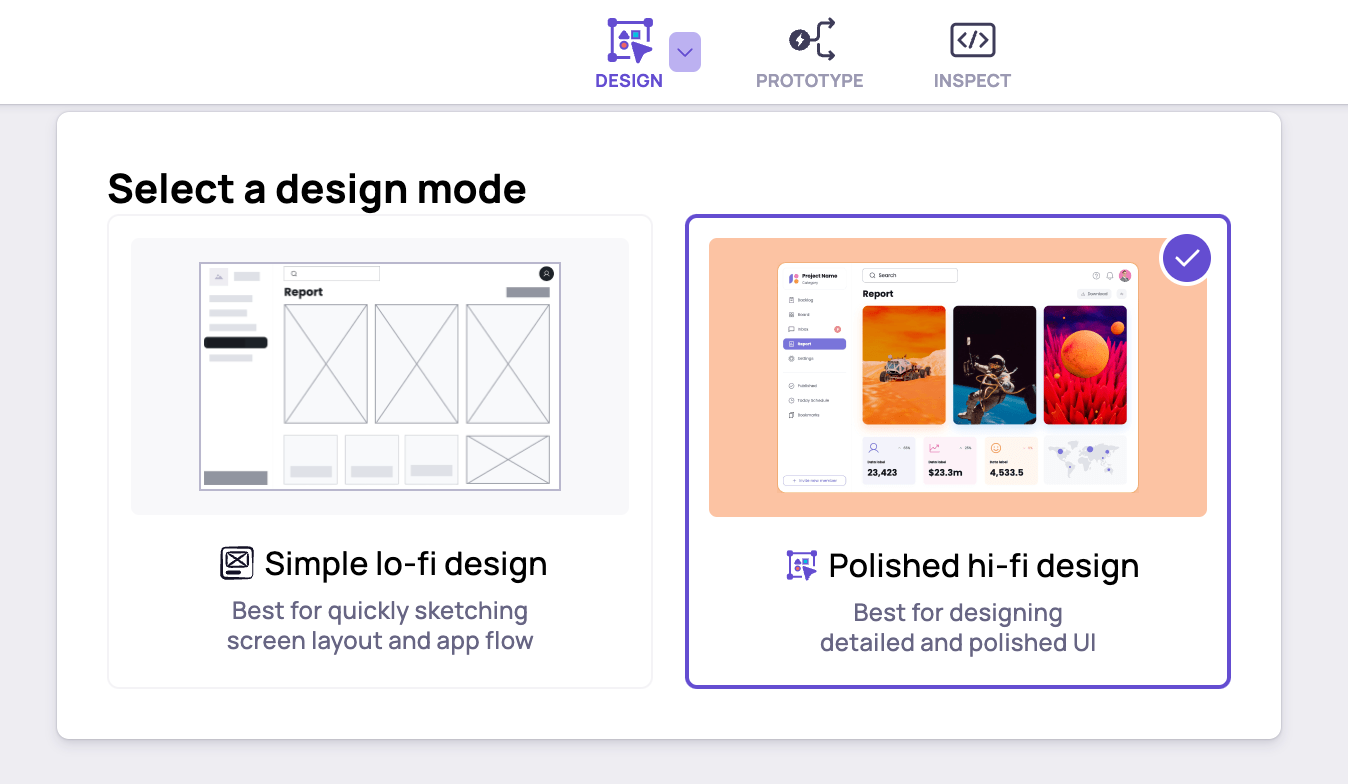Click the Search field in hi-fi preview
1348x784 pixels.
coord(910,275)
